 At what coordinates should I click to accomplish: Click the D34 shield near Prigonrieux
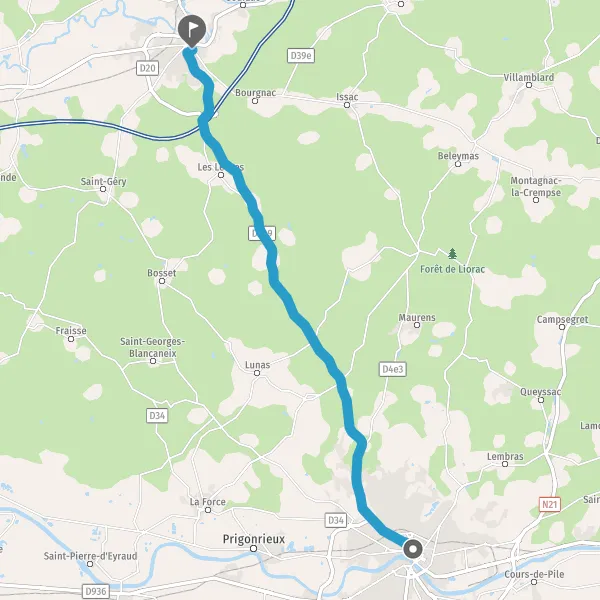[x=336, y=520]
